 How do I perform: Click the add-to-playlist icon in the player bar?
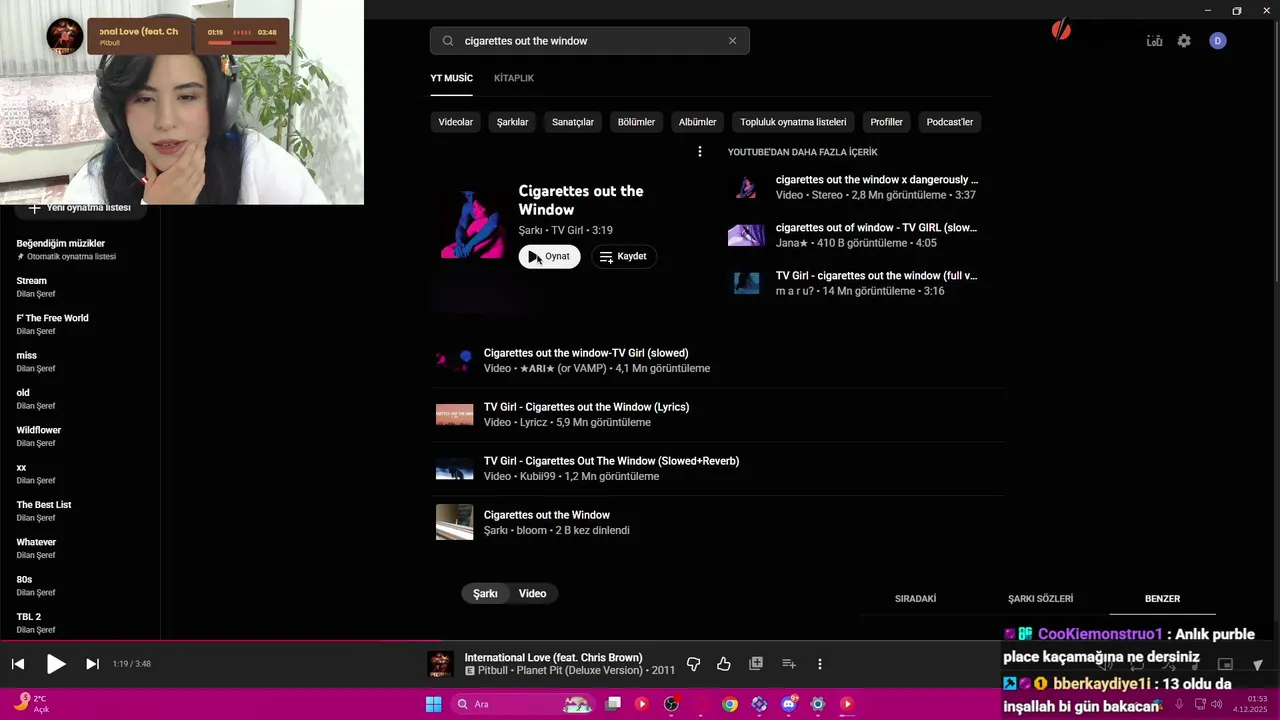788,664
